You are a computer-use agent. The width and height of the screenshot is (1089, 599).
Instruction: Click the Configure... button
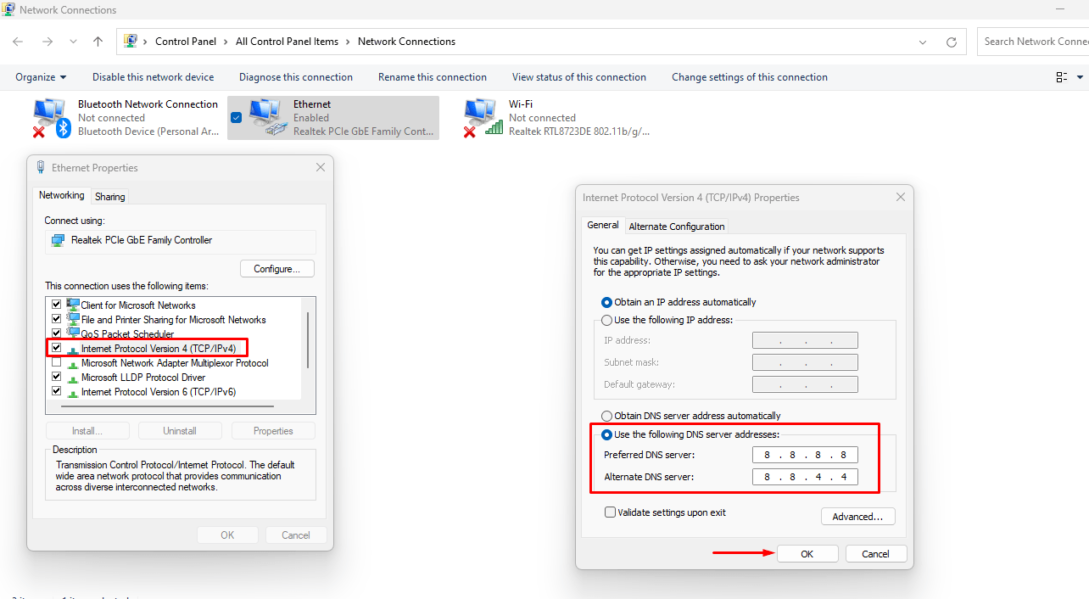[277, 269]
